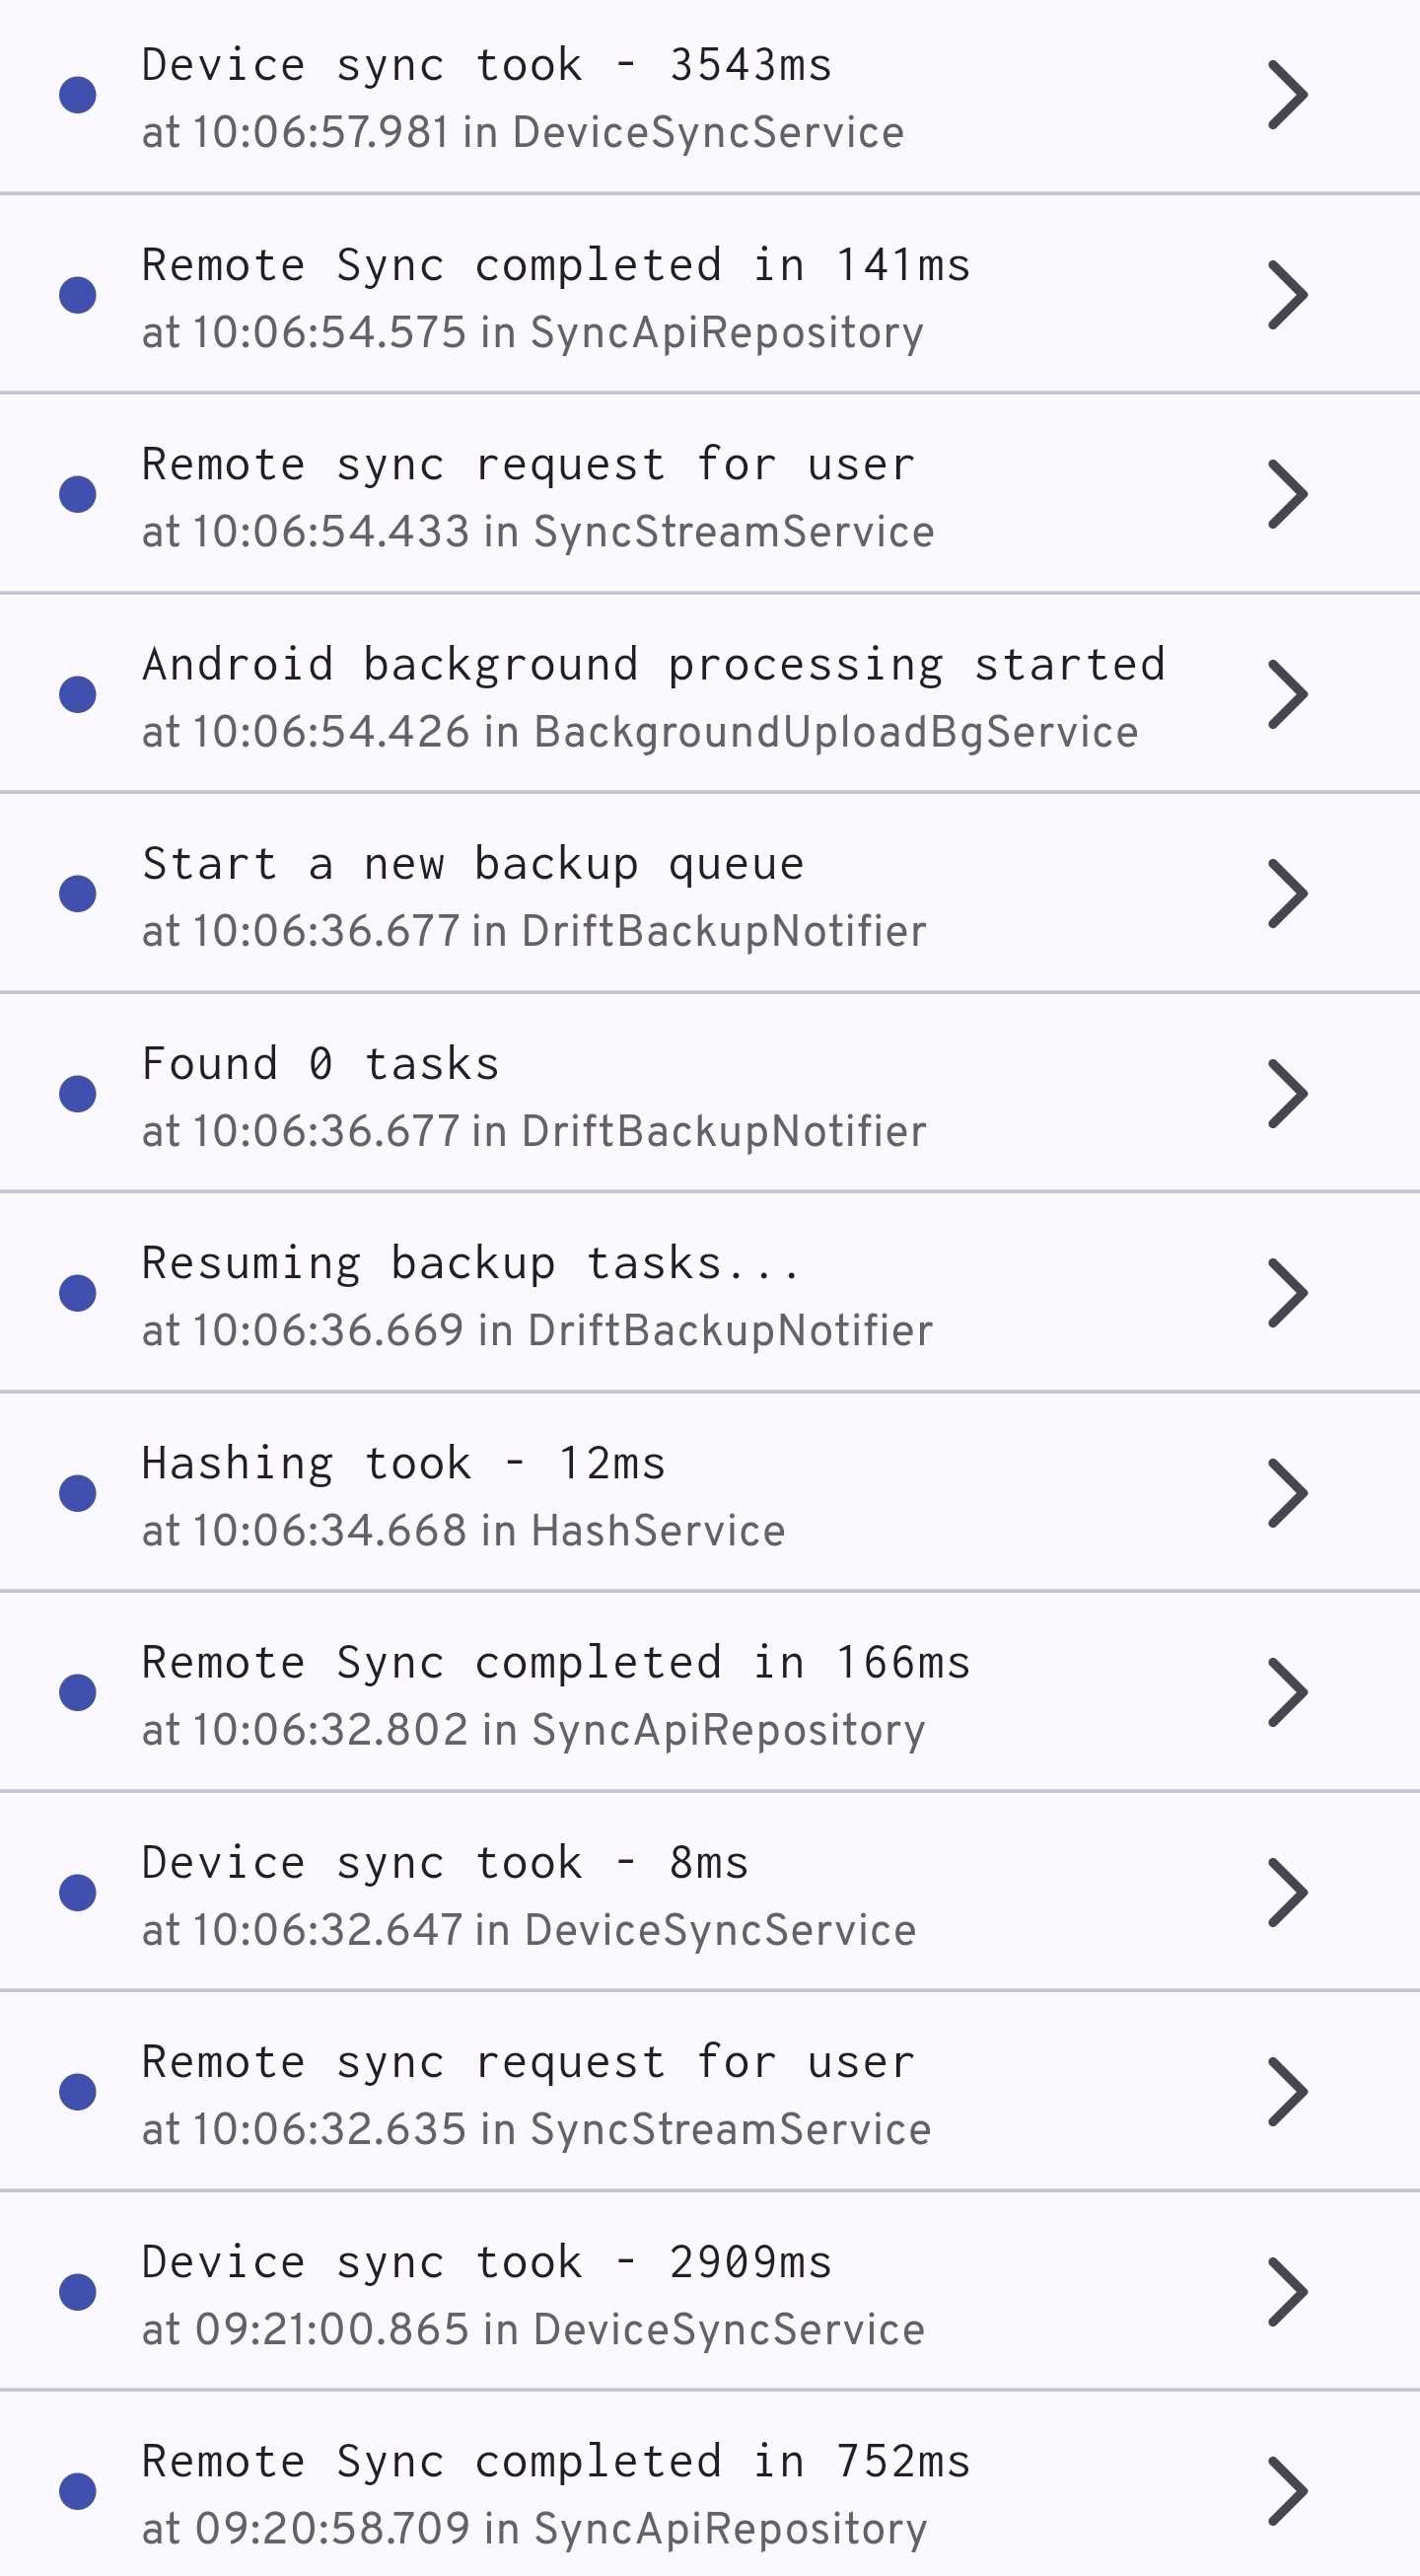Click the blue dot next to "Android background processing started"
The image size is (1420, 2576).
click(78, 694)
